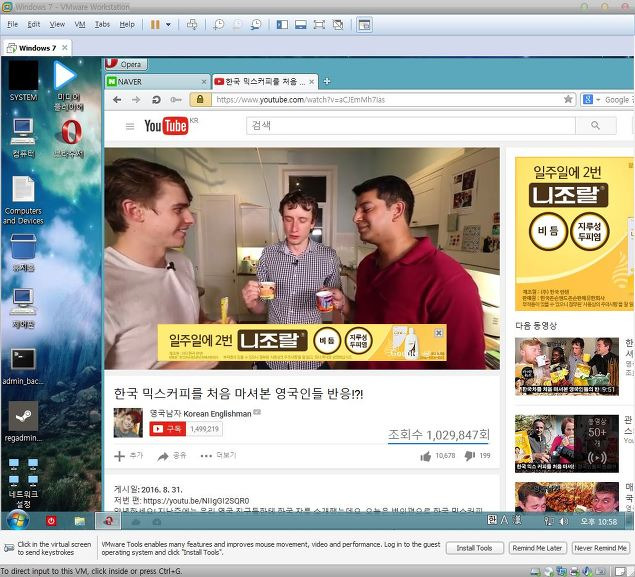Close the YouTube browser tab
The height and width of the screenshot is (577, 635).
[311, 82]
